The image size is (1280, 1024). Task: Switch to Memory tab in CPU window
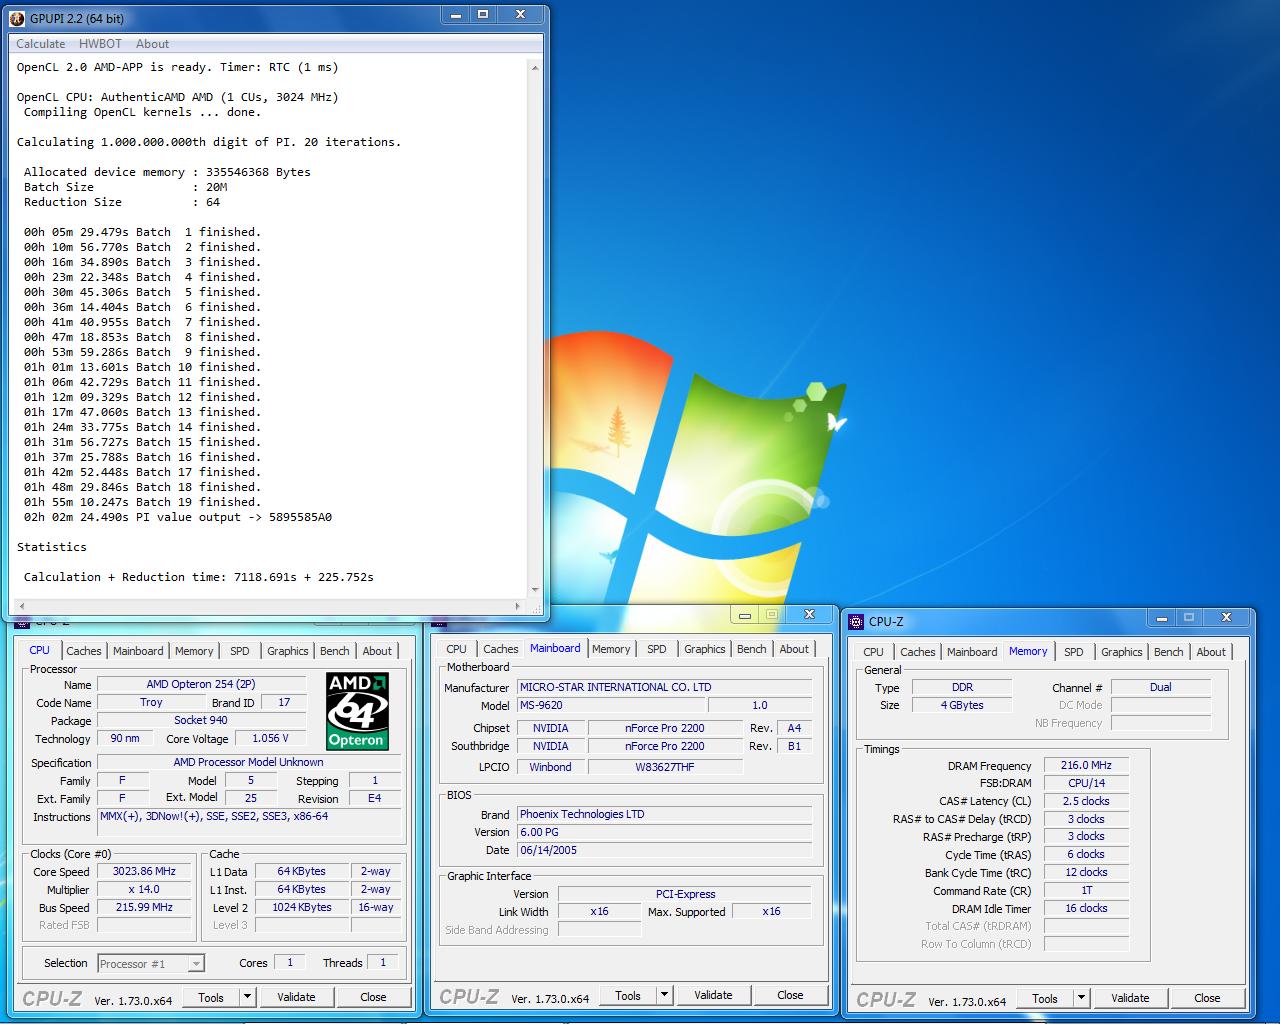point(194,651)
